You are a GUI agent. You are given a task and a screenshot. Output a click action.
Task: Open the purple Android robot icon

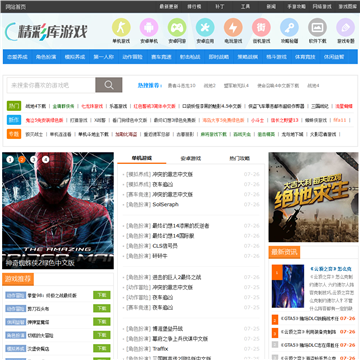pos(149,27)
